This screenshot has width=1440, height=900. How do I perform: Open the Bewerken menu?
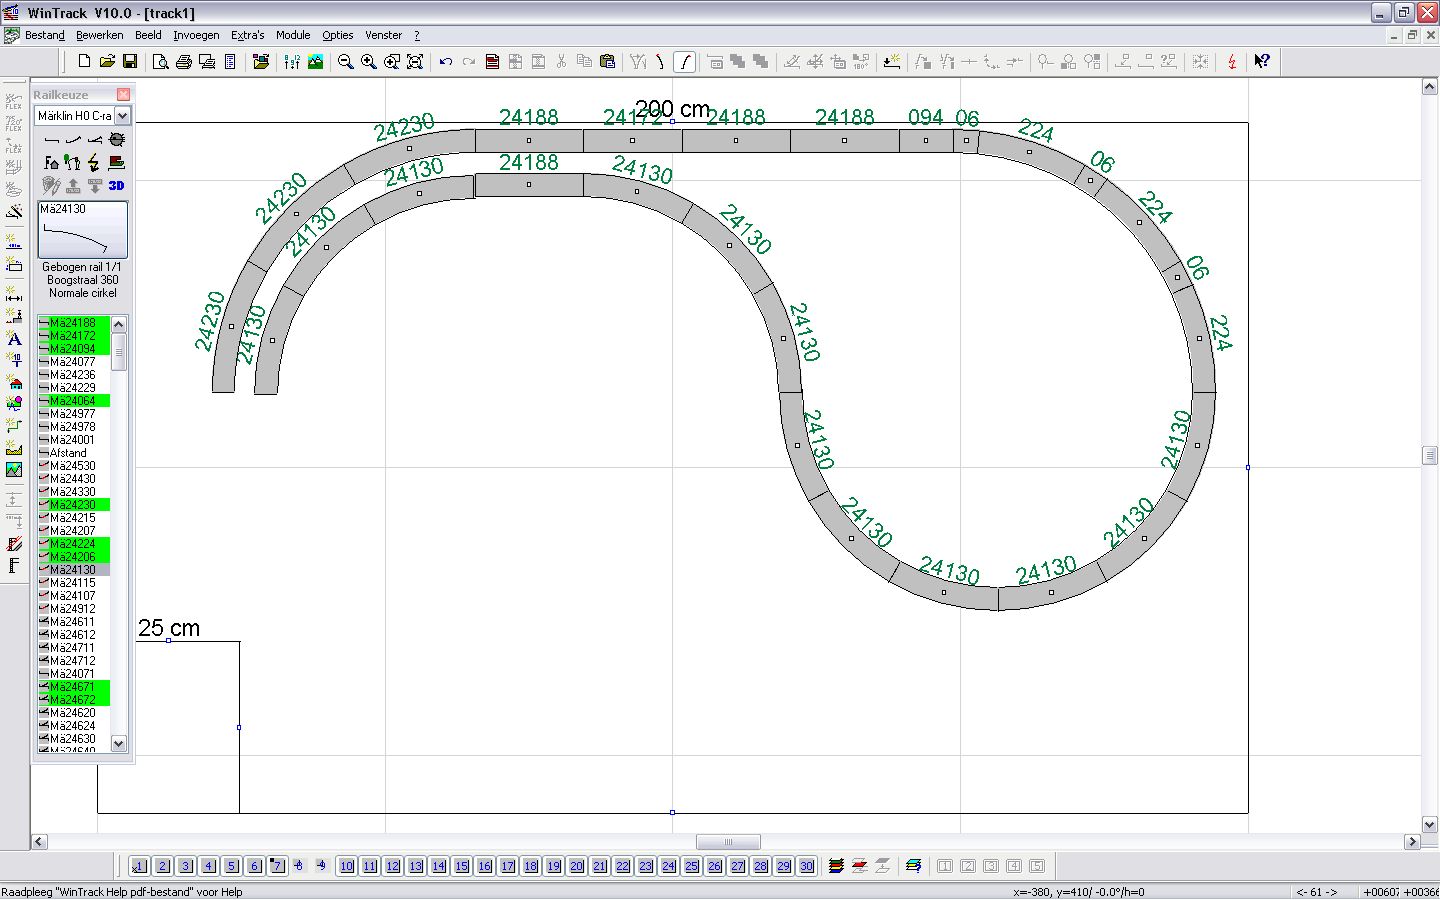pyautogui.click(x=100, y=35)
